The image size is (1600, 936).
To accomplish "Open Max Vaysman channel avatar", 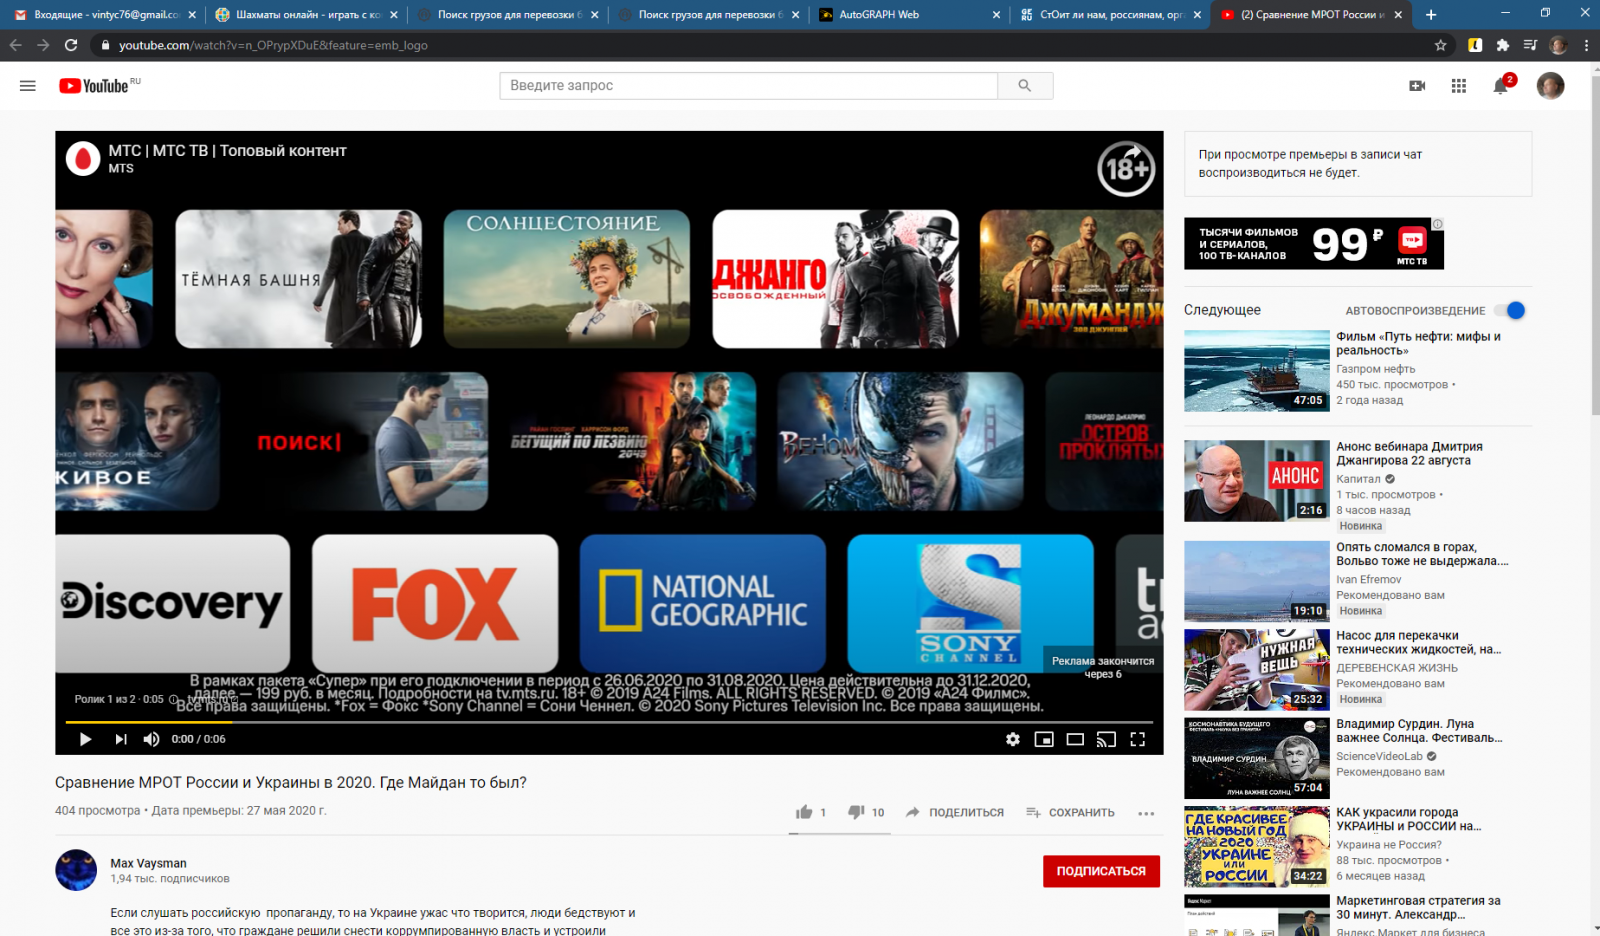I will [76, 870].
